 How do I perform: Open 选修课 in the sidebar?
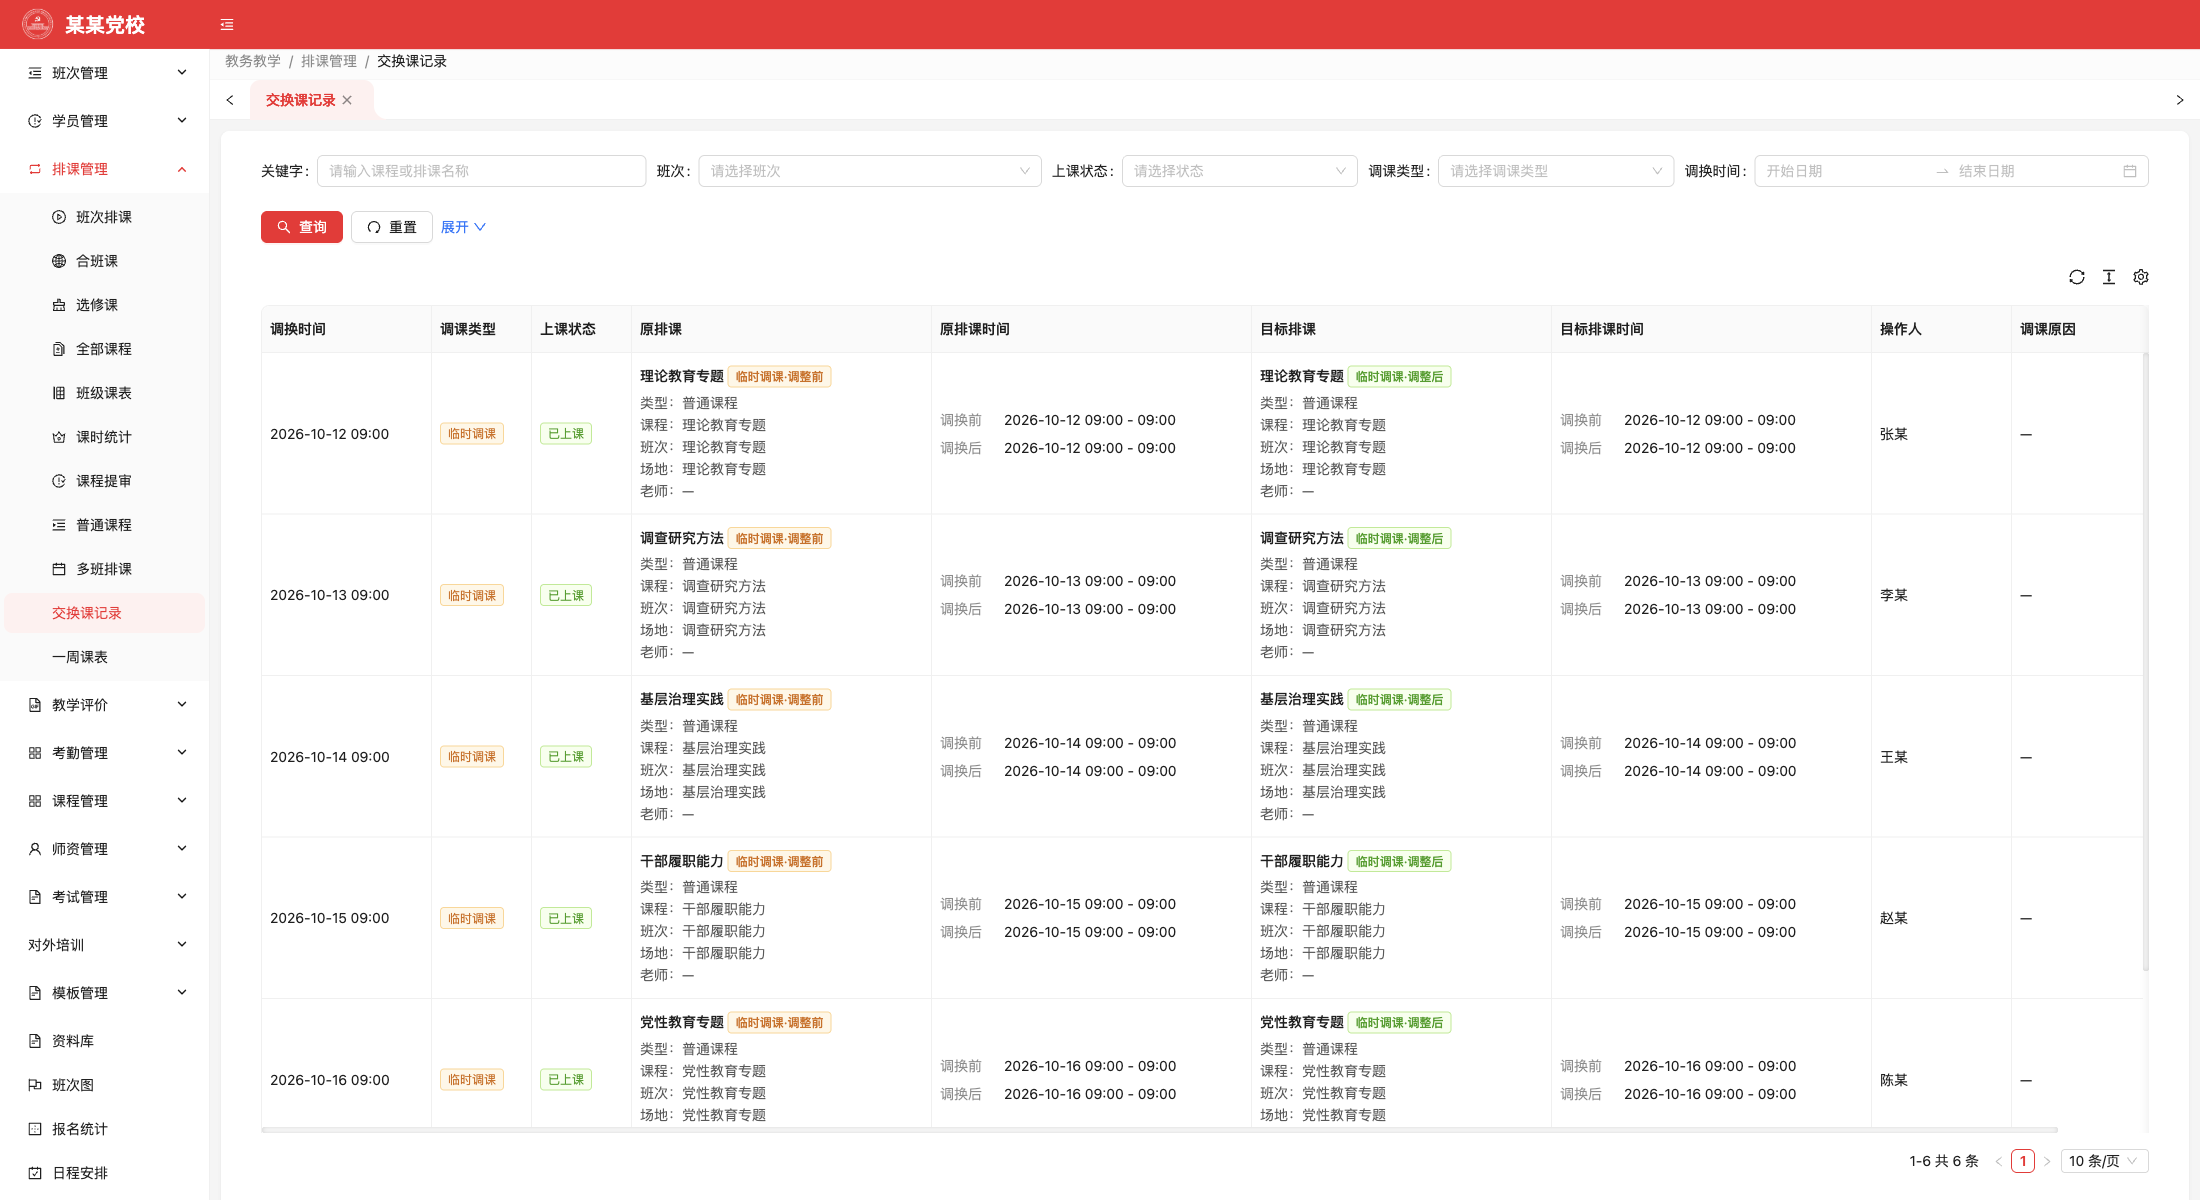[104, 305]
